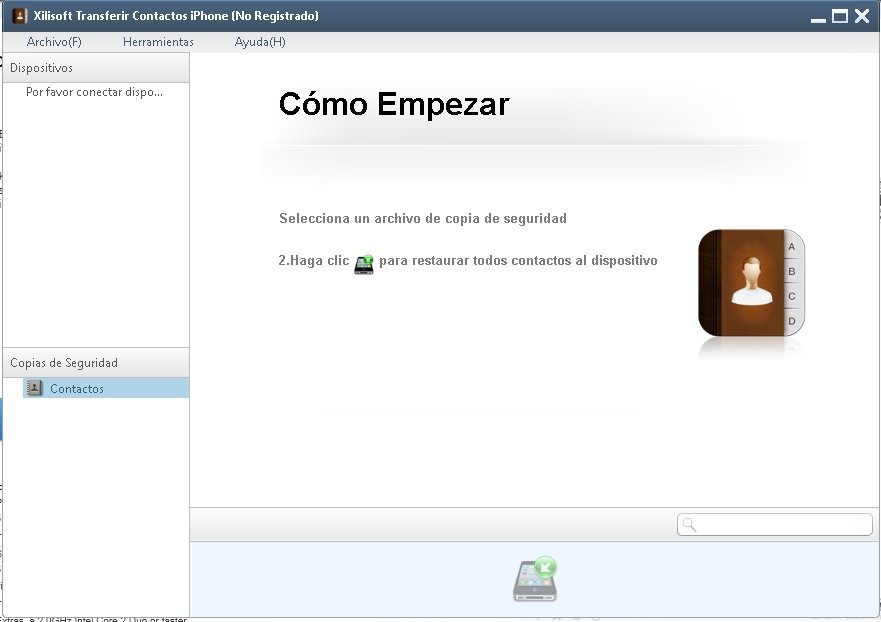Maximize the Xilisoft window
Image resolution: width=881 pixels, height=622 pixels.
(x=839, y=16)
